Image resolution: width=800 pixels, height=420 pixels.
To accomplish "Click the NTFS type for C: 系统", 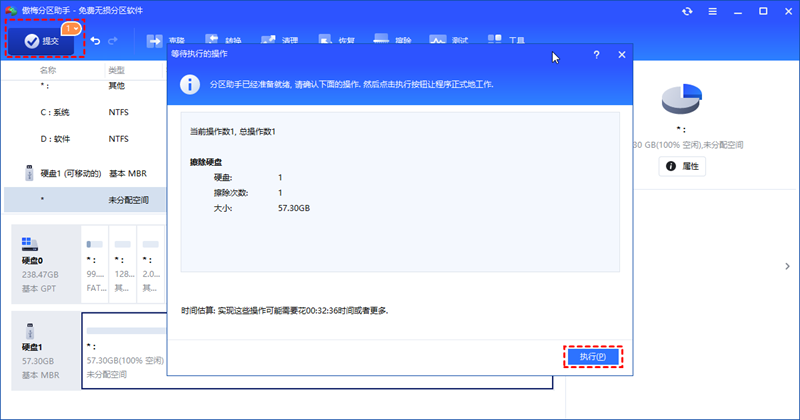I will click(x=118, y=112).
